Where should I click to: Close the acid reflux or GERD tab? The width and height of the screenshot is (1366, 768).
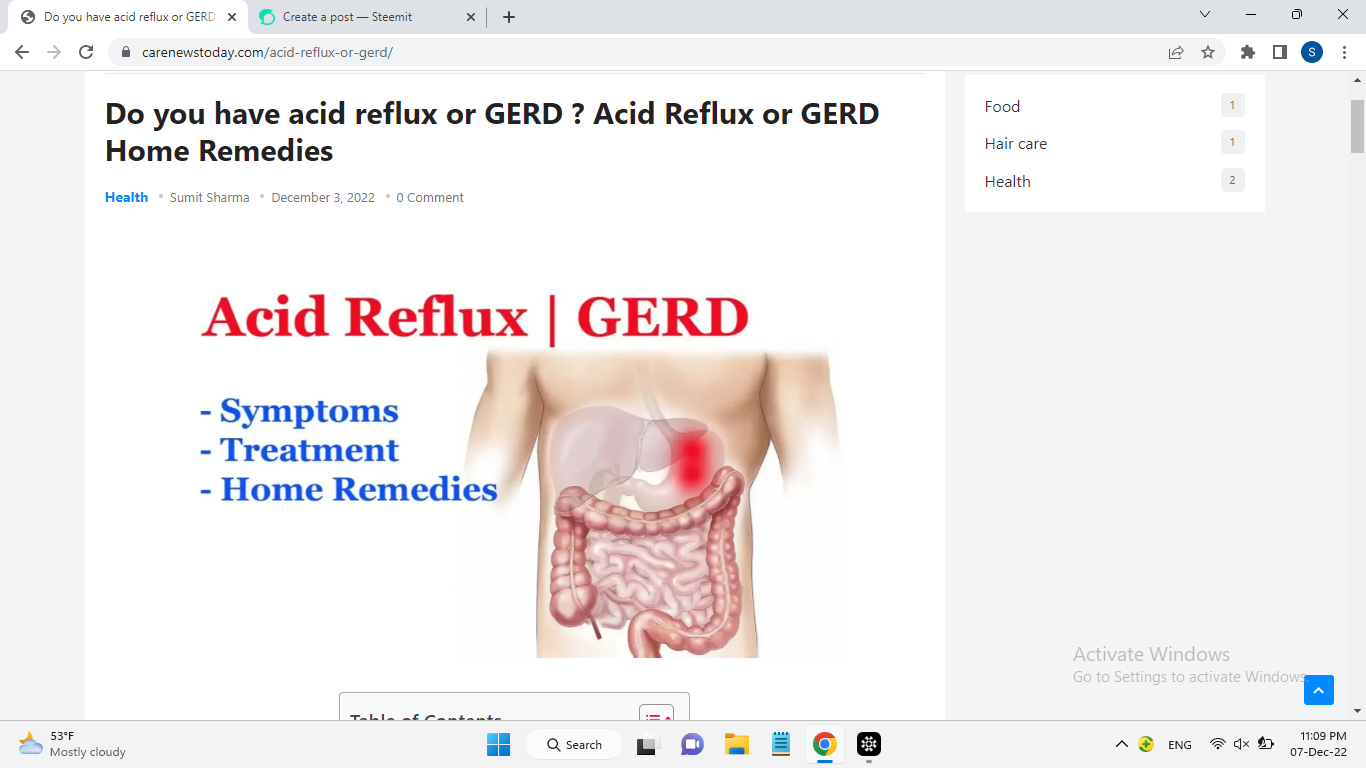point(233,17)
